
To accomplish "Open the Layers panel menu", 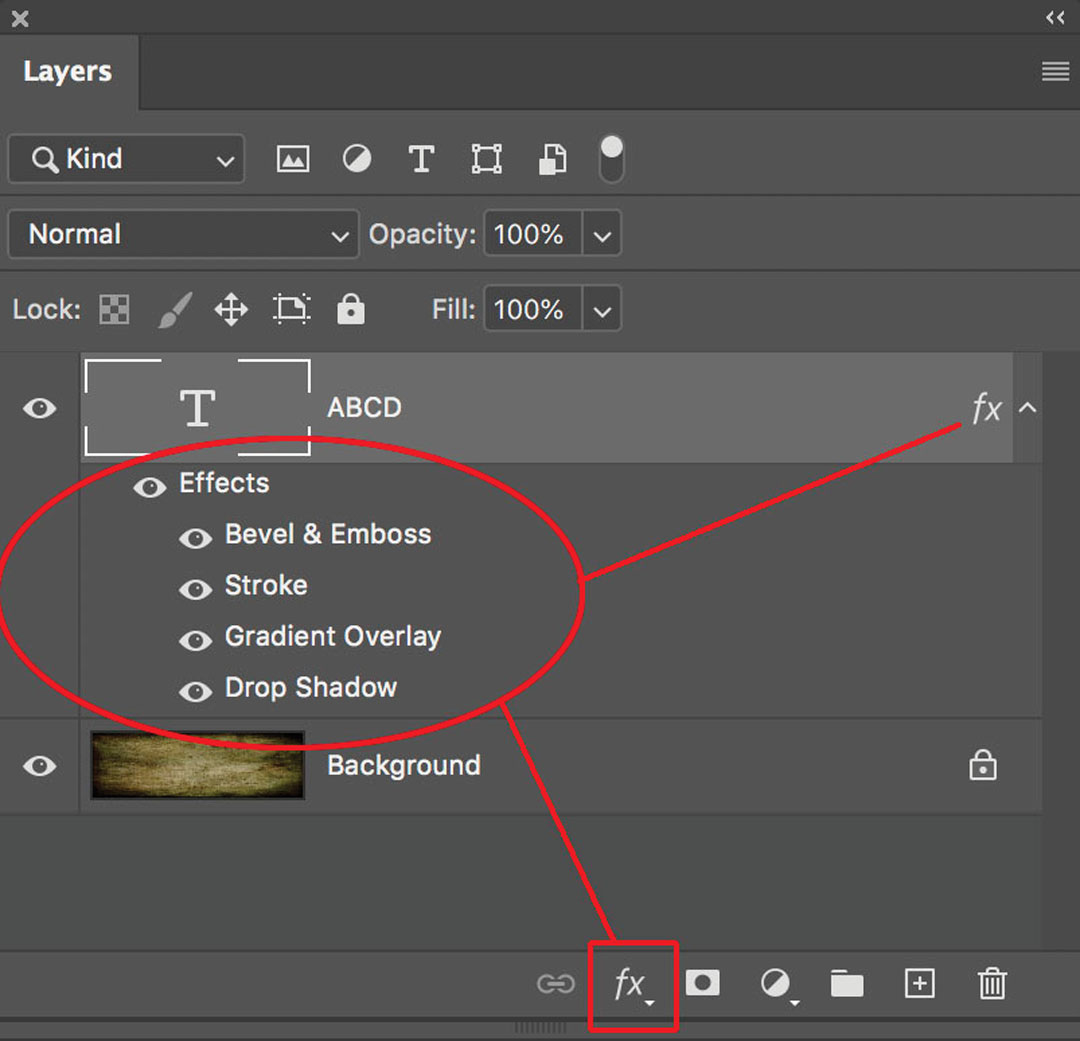I will pos(1055,72).
